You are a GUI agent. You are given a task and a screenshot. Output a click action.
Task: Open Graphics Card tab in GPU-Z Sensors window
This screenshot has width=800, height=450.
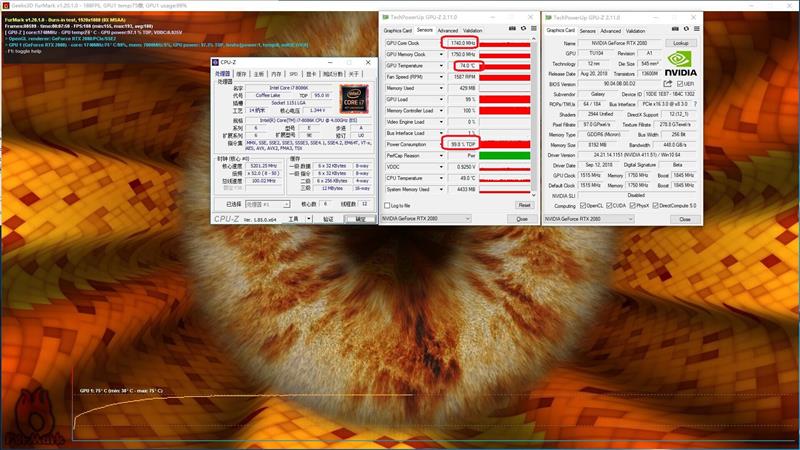(397, 31)
